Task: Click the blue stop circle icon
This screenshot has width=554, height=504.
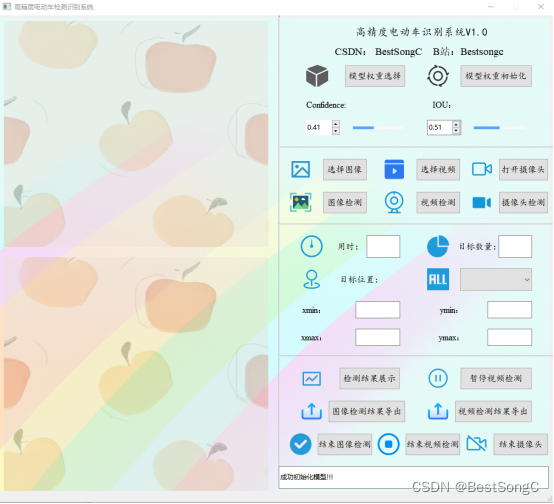Action: tap(389, 444)
